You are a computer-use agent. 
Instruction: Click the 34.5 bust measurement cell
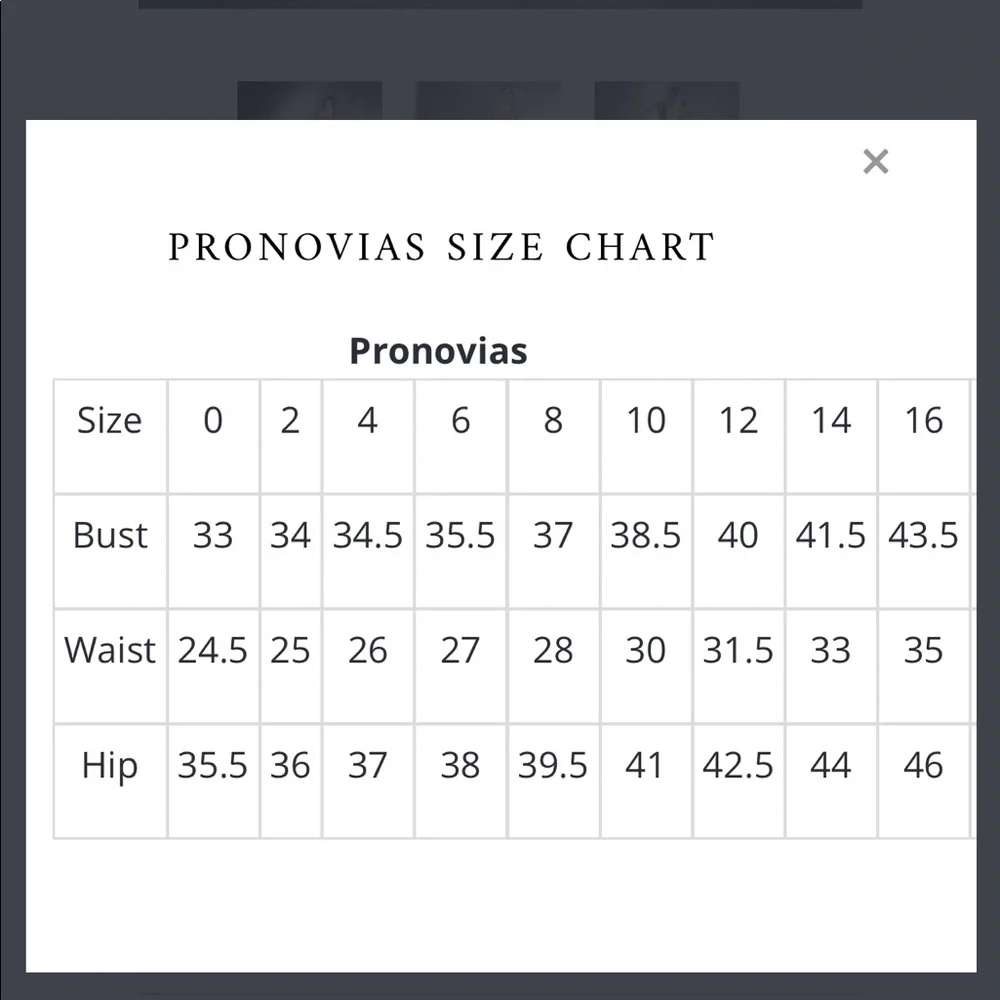pos(368,536)
